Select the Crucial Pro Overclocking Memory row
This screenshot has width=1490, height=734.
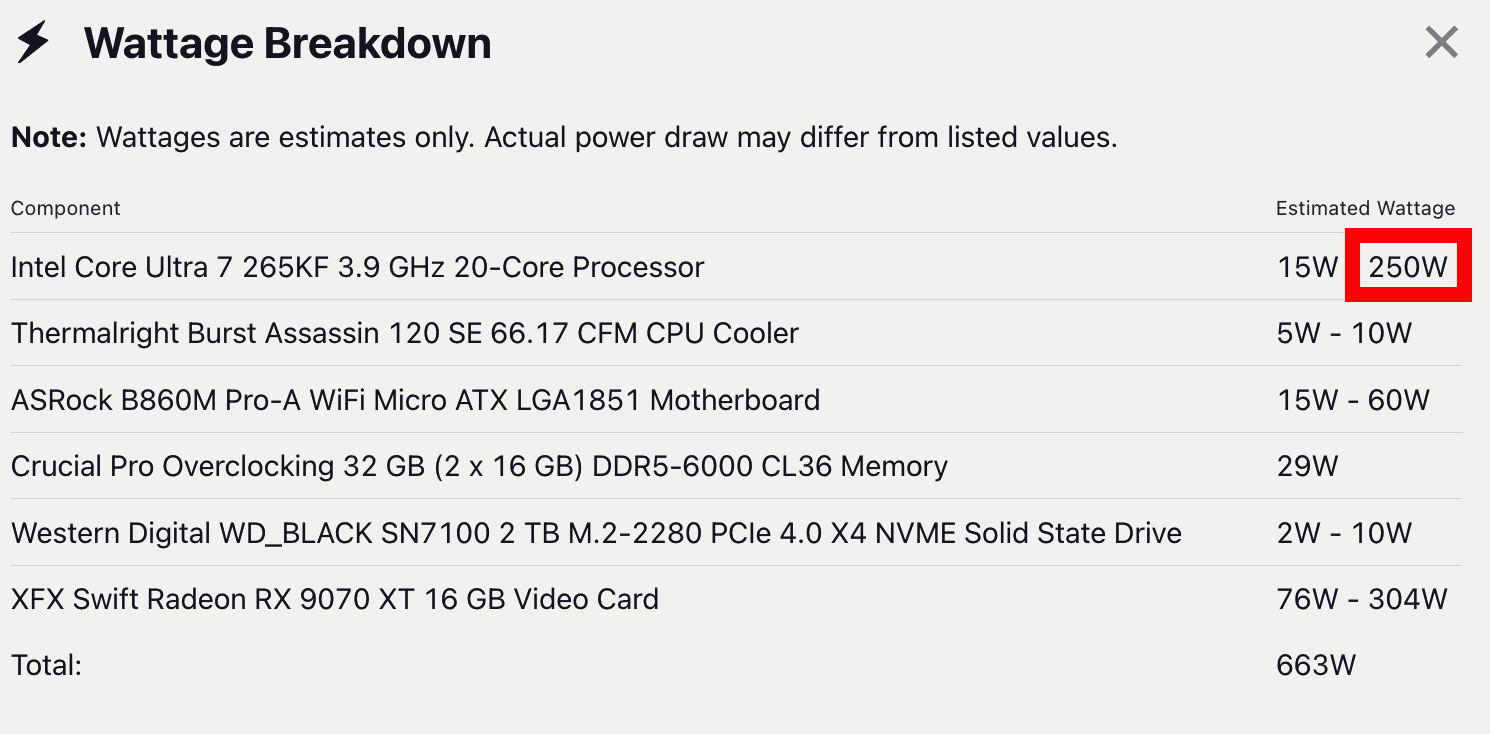pos(479,466)
